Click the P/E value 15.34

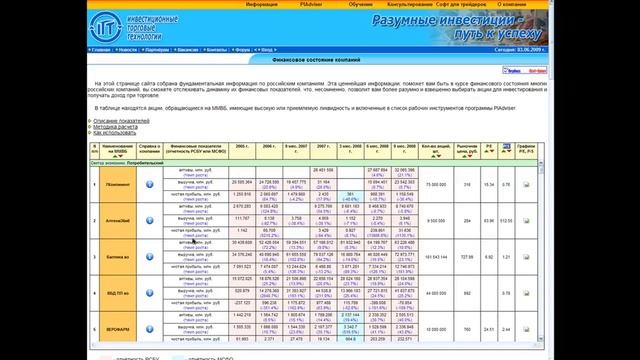click(x=489, y=184)
